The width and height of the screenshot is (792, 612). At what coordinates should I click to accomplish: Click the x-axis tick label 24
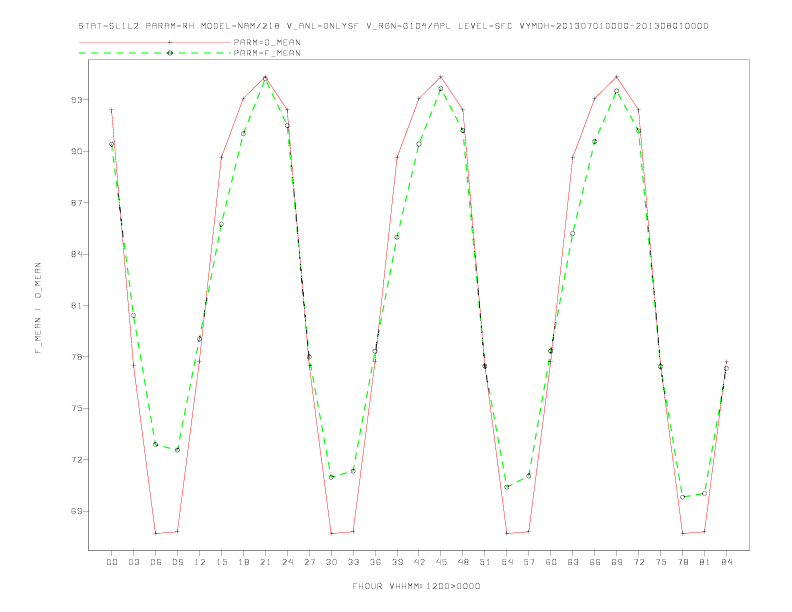(287, 562)
